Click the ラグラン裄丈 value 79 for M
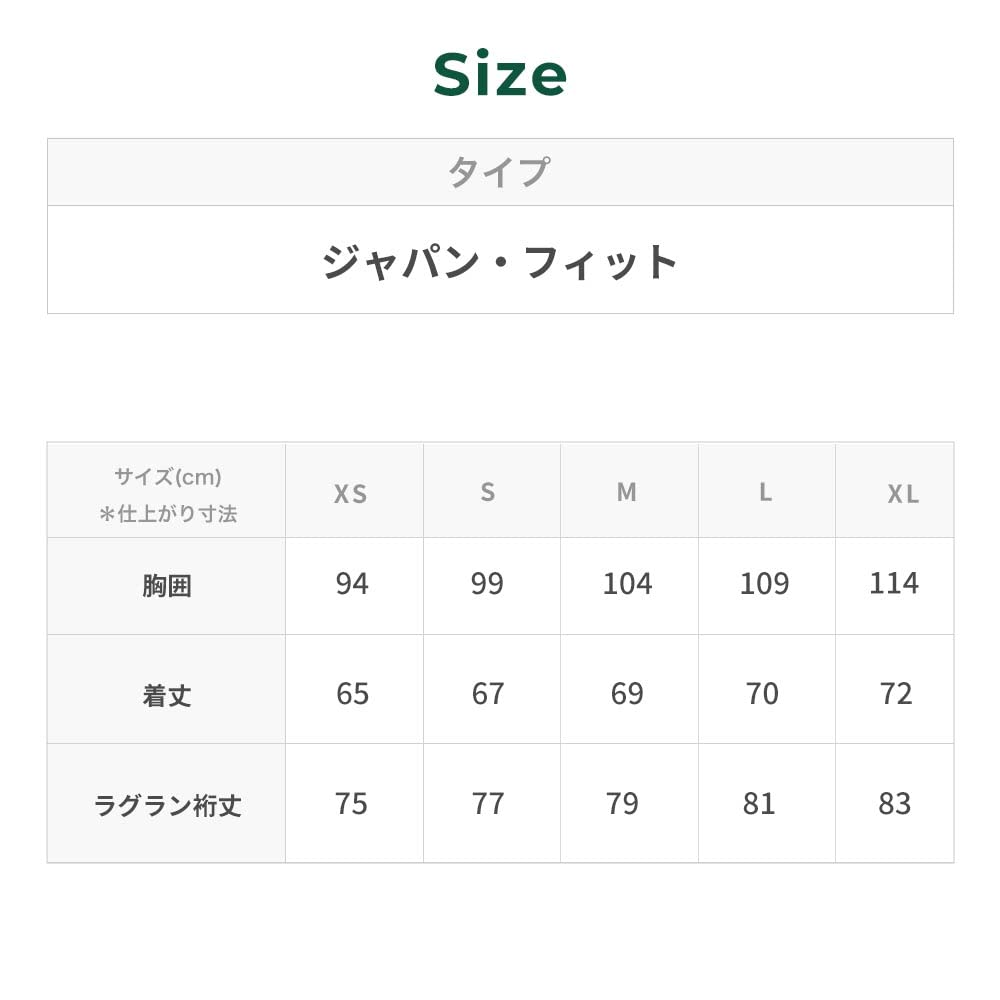 tap(622, 804)
